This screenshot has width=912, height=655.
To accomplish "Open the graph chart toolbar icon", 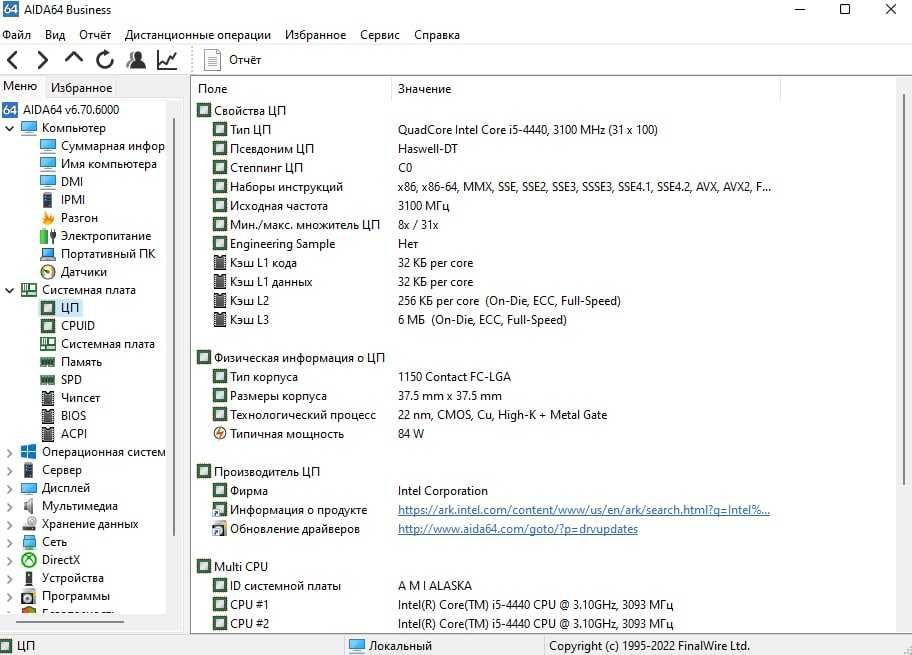I will [168, 60].
